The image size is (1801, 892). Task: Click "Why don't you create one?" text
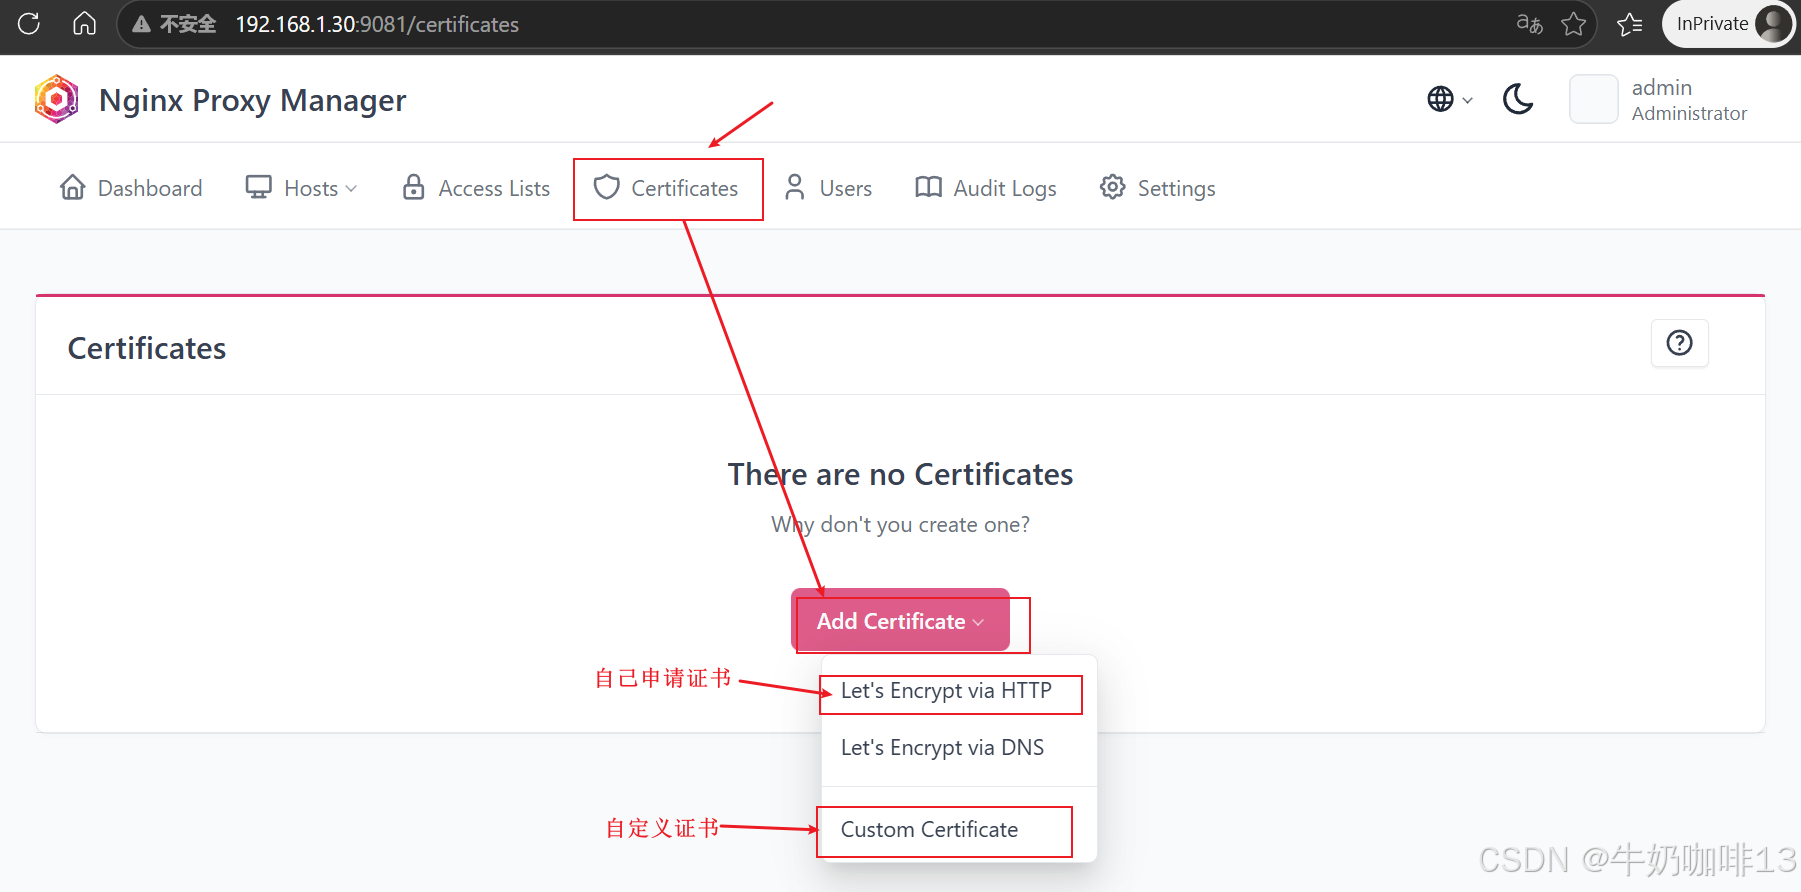pos(900,525)
